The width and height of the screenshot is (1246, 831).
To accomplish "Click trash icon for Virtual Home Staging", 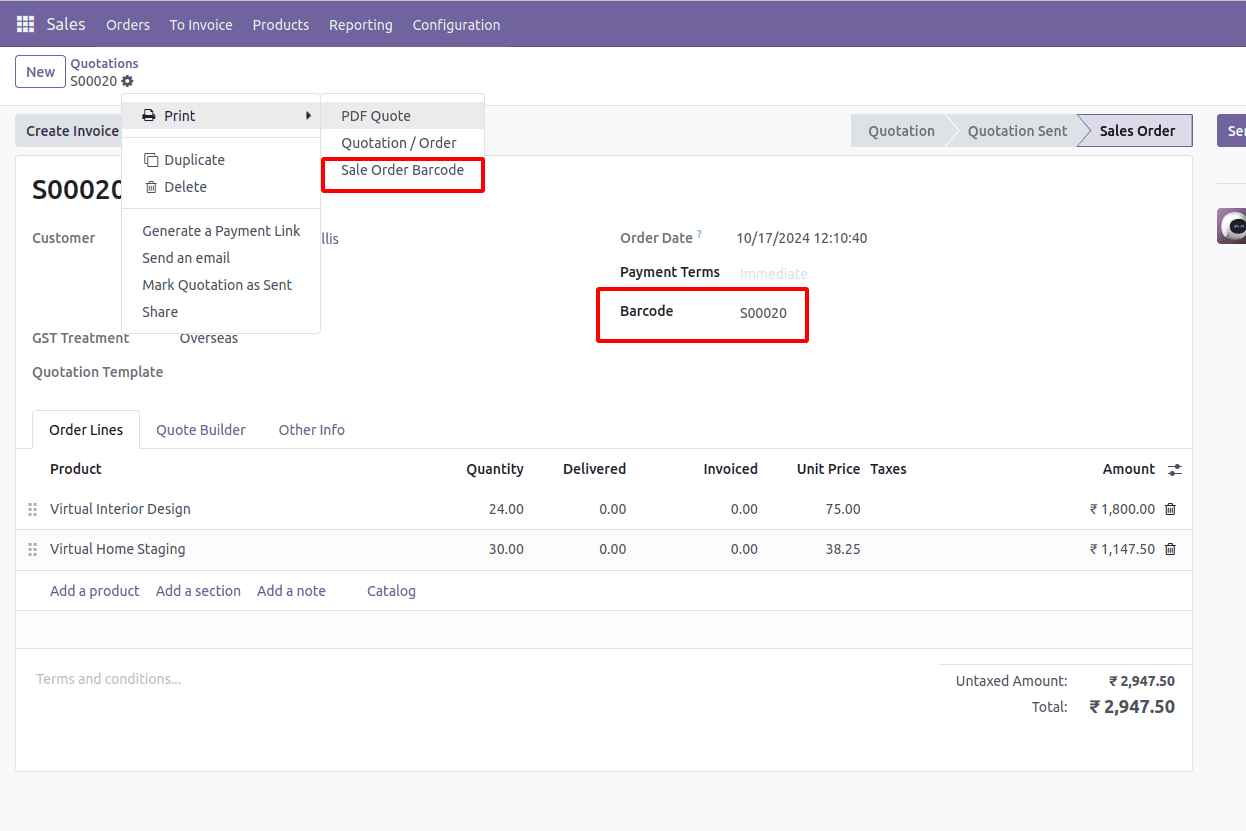I will 1170,549.
